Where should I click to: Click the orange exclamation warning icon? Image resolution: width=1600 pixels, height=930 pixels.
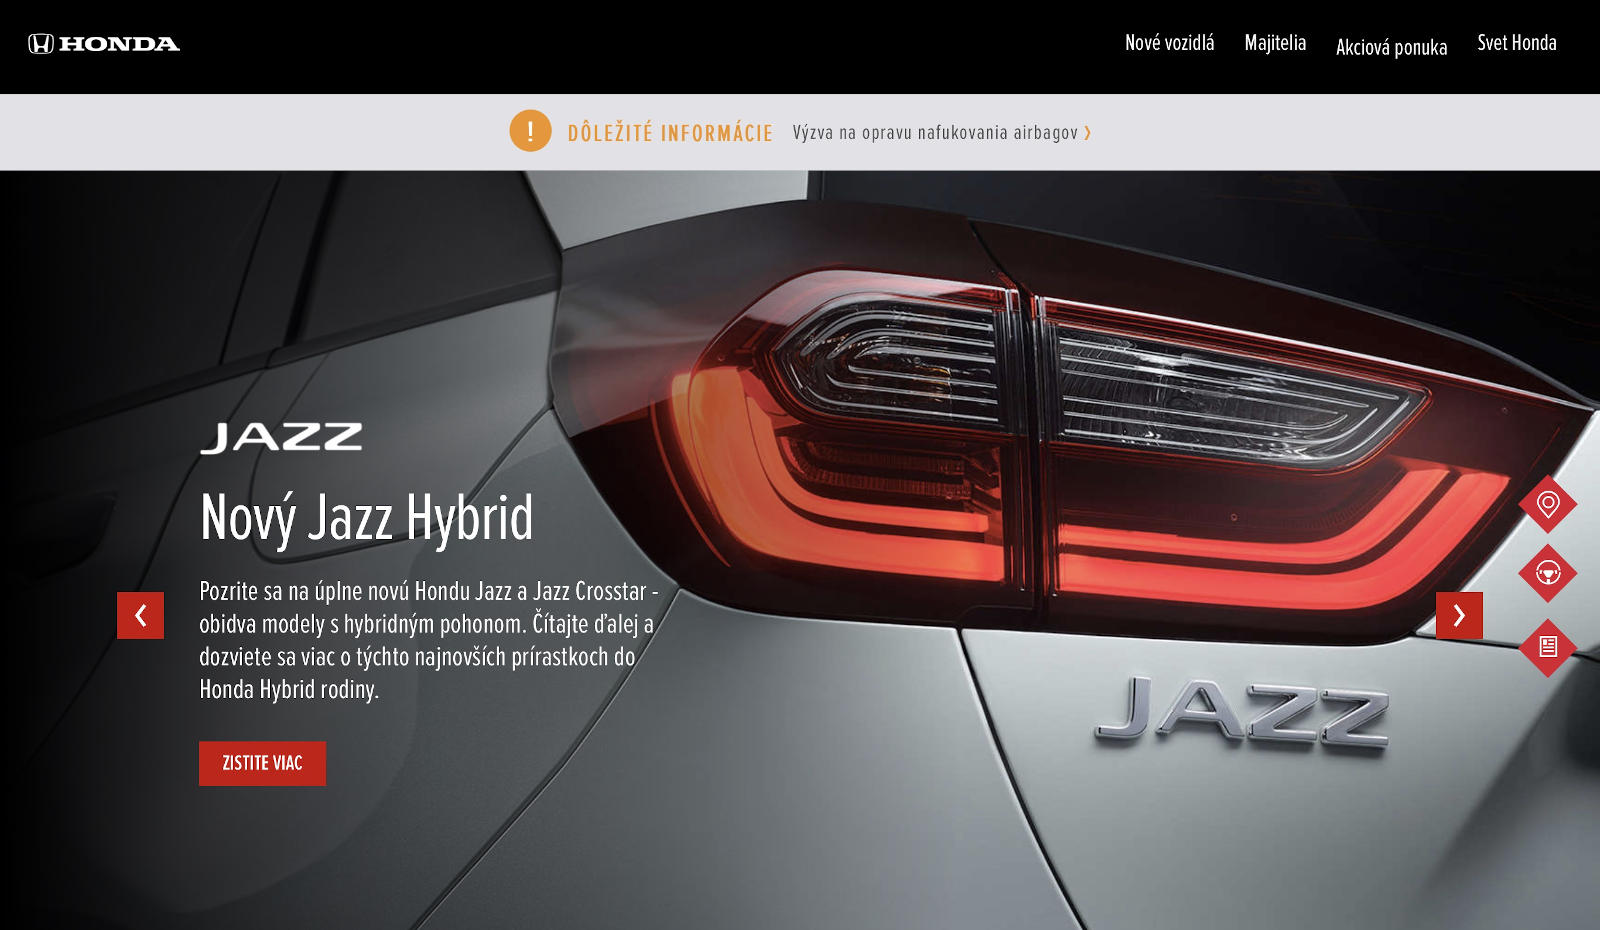click(x=530, y=131)
